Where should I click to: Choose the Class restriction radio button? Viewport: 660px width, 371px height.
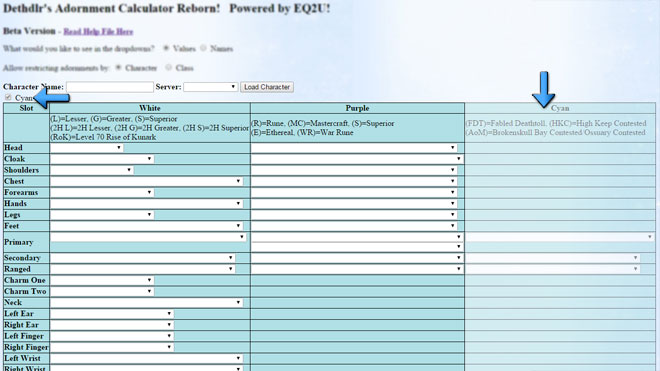[168, 67]
